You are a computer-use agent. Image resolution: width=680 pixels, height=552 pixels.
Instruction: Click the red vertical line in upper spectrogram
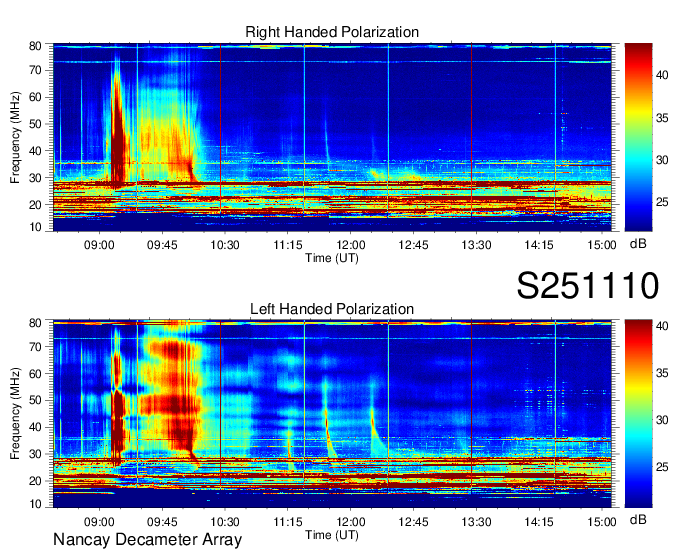[221, 130]
